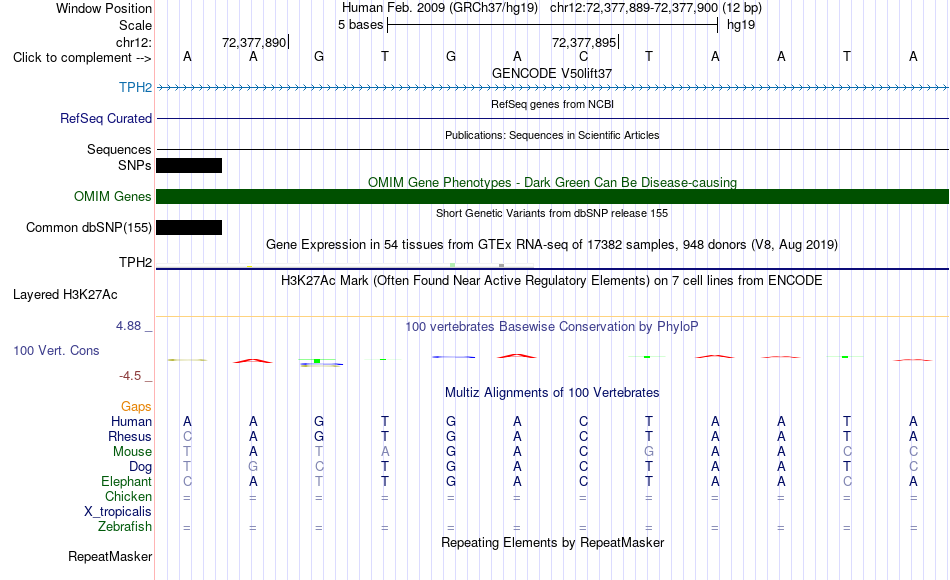The width and height of the screenshot is (950, 580).
Task: Click the 72,377,890 ruler position
Action: (x=254, y=42)
